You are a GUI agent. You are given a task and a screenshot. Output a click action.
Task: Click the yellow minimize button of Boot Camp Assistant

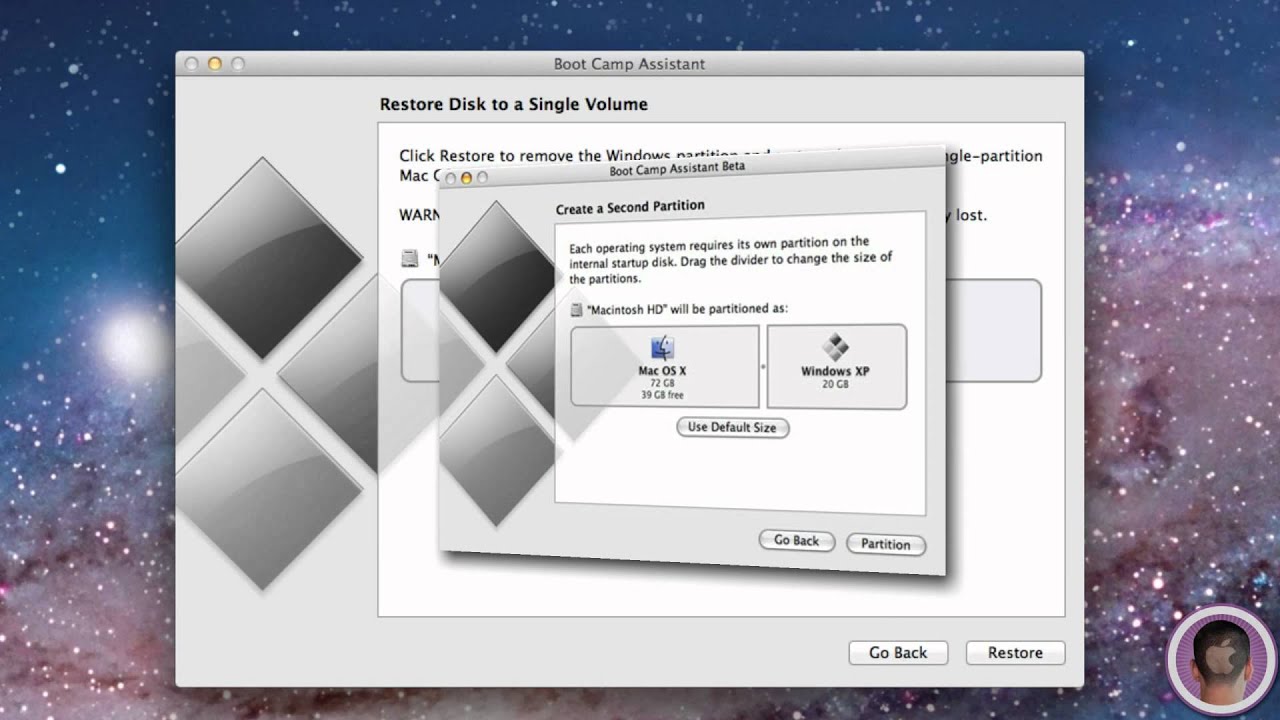[x=214, y=64]
